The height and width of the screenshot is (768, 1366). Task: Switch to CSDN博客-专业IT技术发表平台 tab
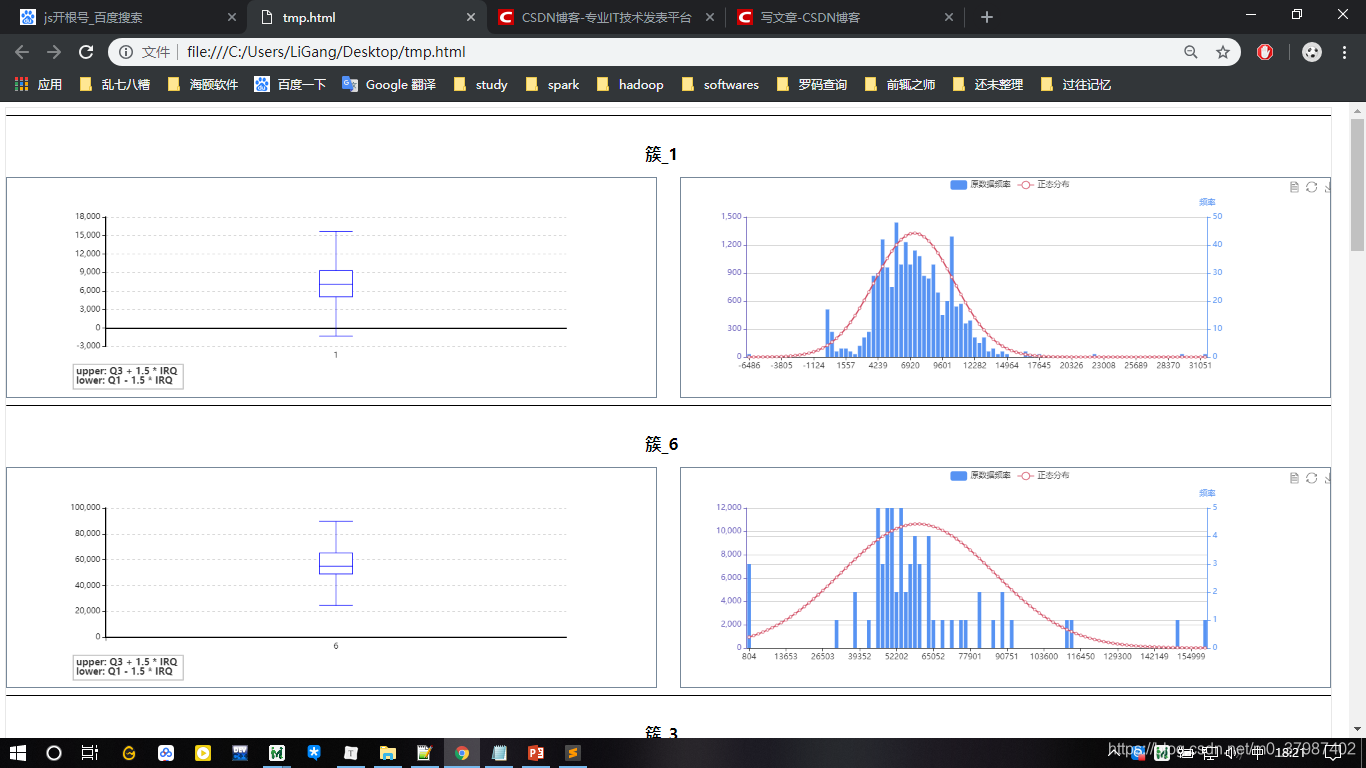(606, 17)
